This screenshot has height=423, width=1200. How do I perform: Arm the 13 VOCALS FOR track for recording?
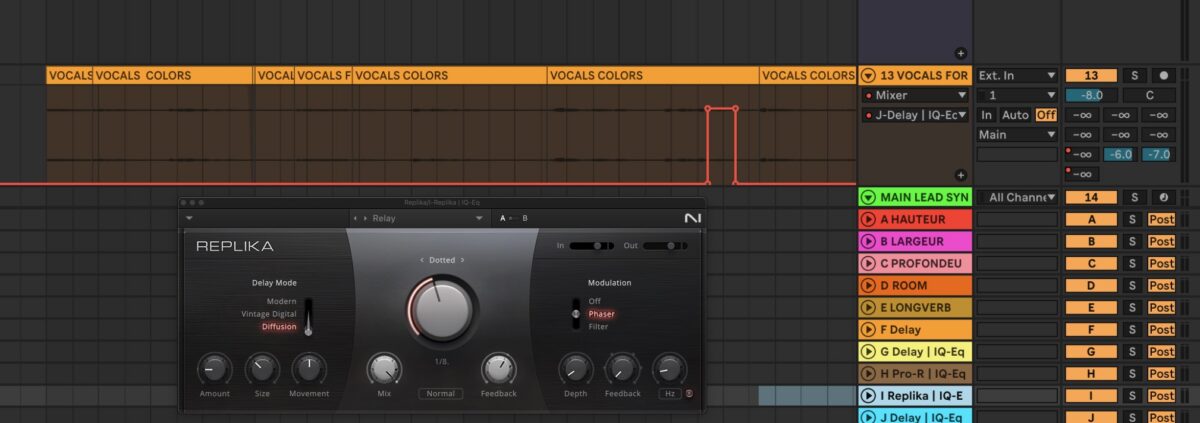click(x=1162, y=75)
